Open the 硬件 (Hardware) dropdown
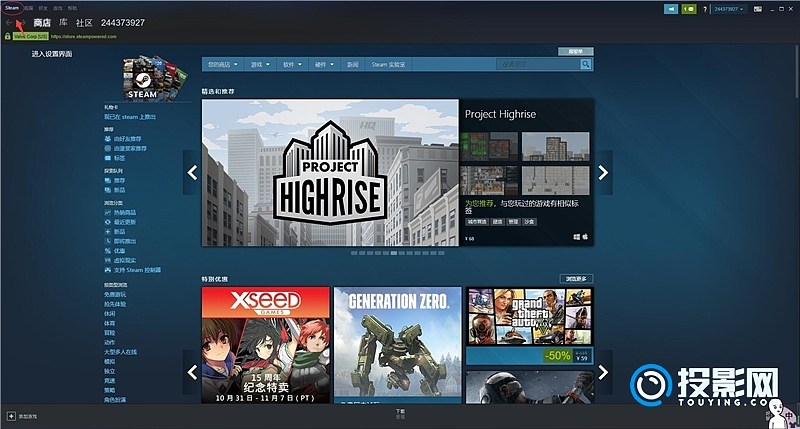The height and width of the screenshot is (429, 800). click(324, 64)
